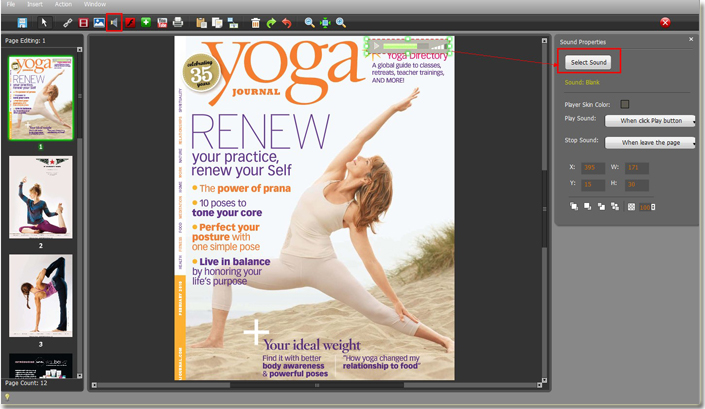Insert a Flash SWF with the red icon
Viewport: 705px width, 409px height.
pos(130,22)
